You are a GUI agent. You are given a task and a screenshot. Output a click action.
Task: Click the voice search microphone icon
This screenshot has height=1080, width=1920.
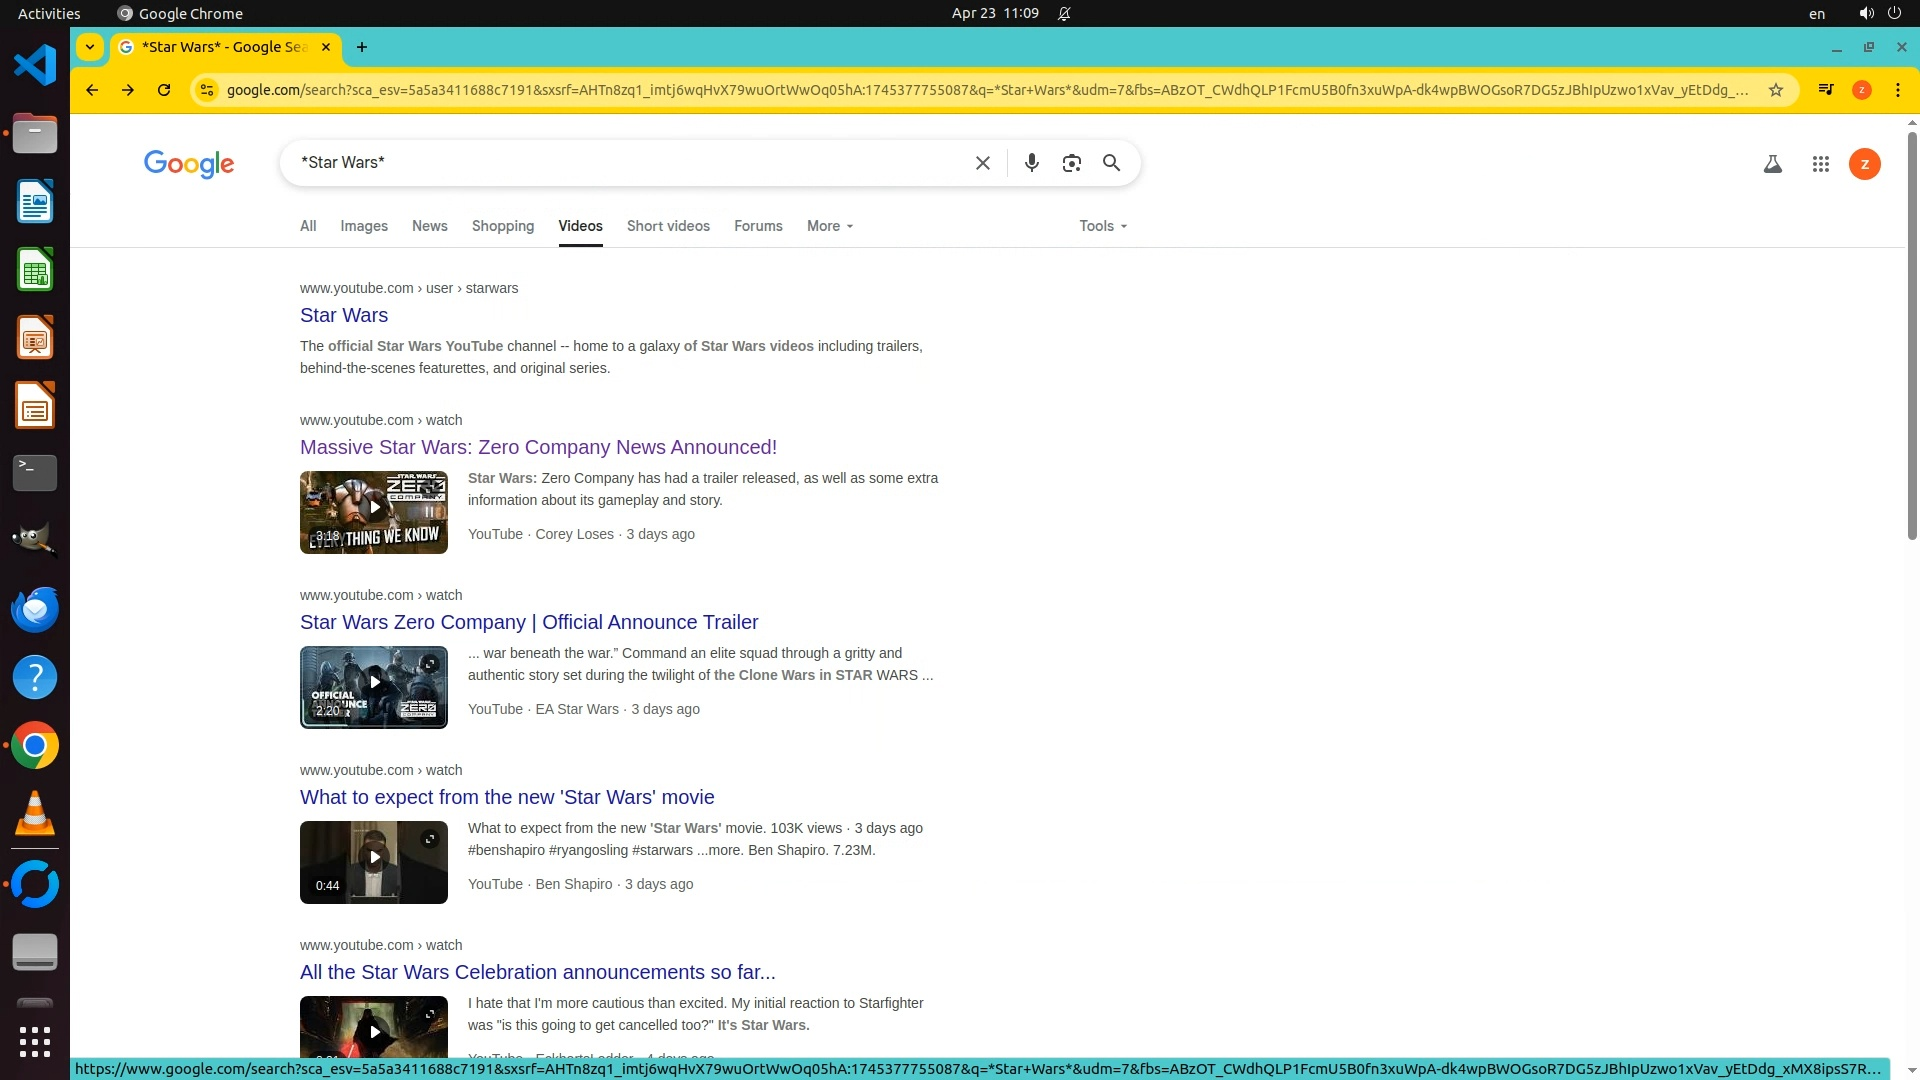[1031, 163]
